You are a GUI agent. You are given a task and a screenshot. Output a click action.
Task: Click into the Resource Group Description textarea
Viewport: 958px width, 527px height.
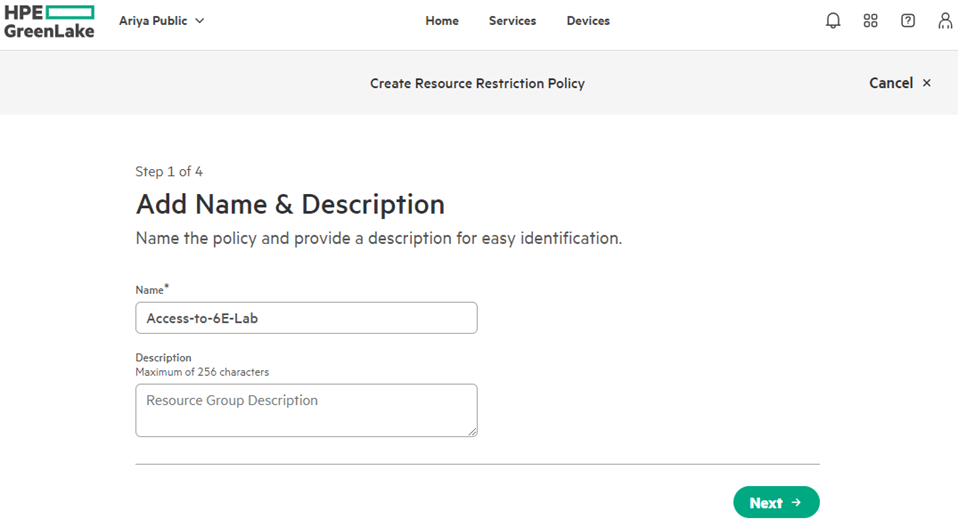(x=306, y=410)
